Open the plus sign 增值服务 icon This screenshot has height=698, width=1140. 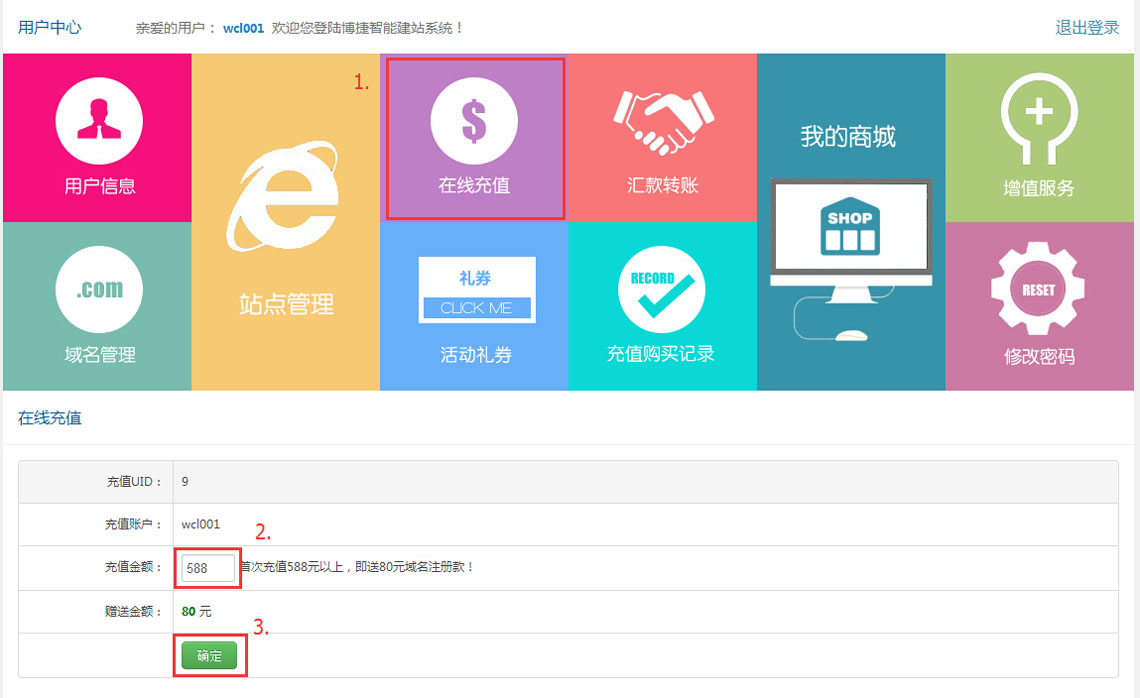(1039, 119)
